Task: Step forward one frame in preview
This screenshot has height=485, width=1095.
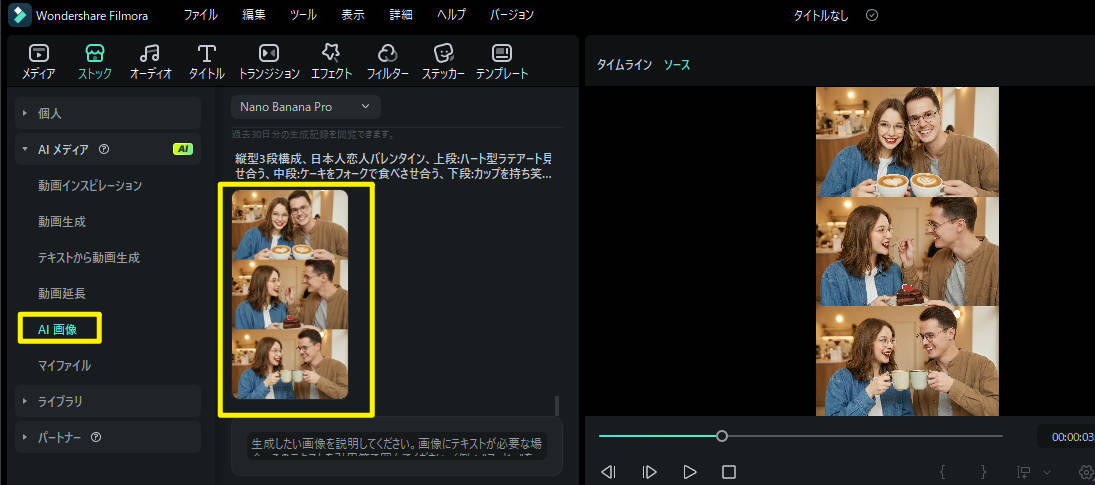Action: tap(649, 472)
